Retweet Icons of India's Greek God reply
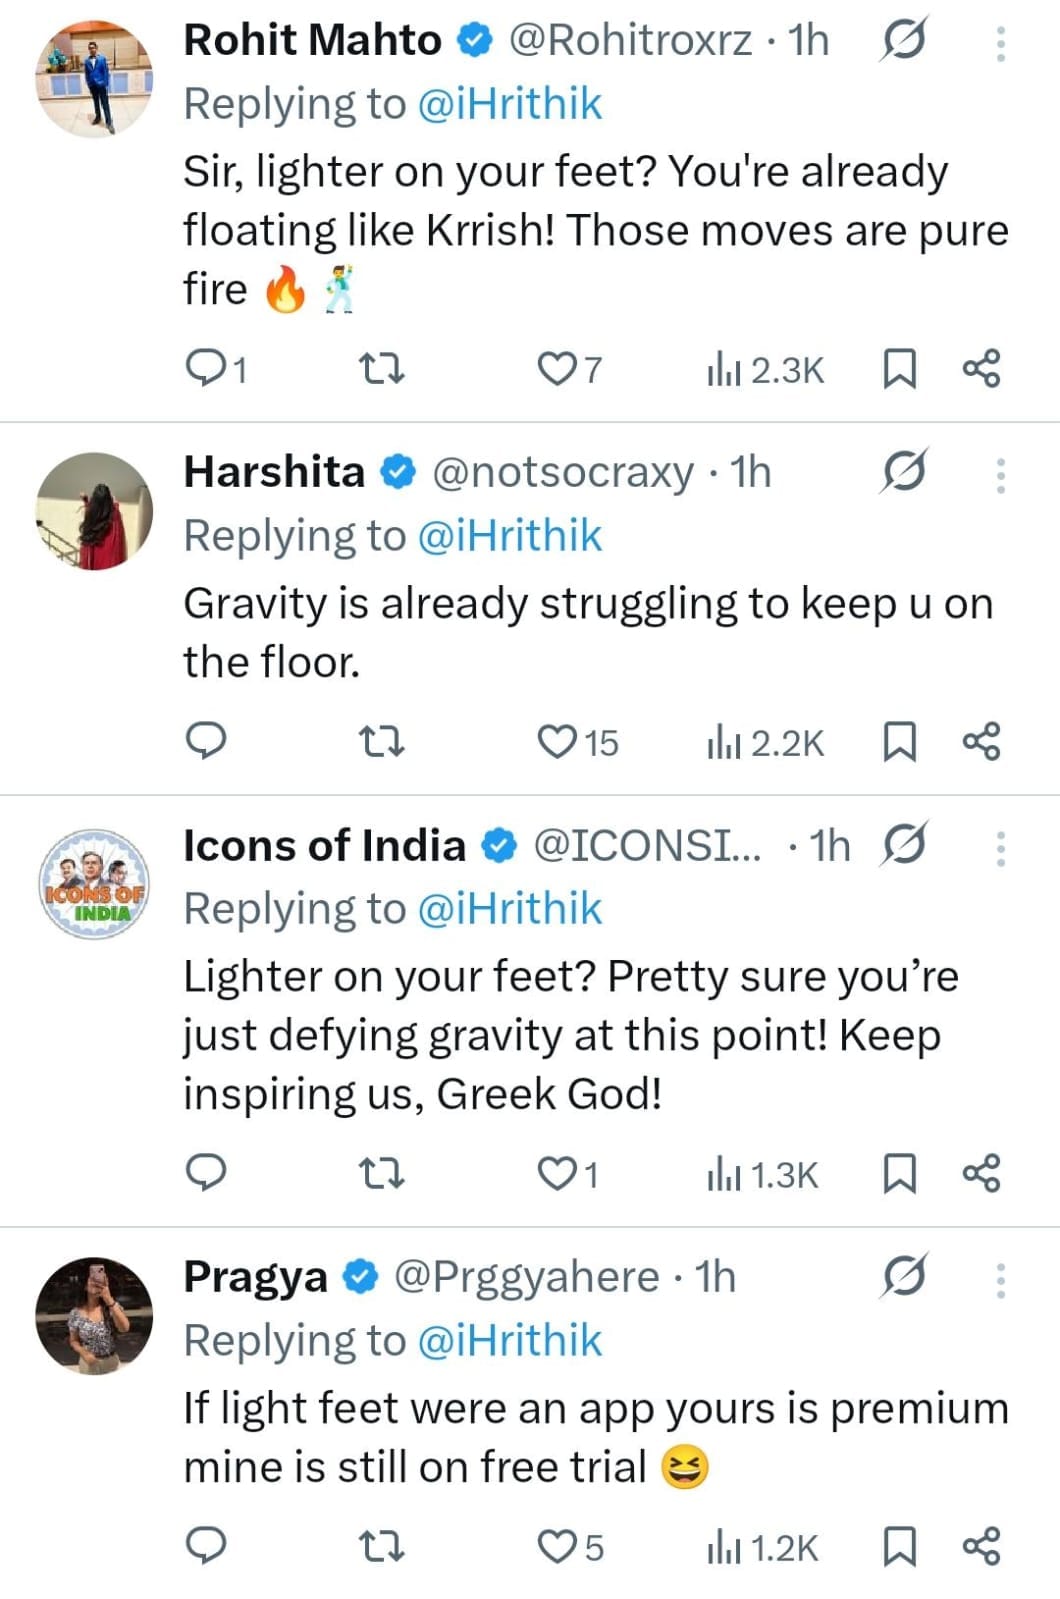This screenshot has height=1599, width=1060. tap(381, 1174)
